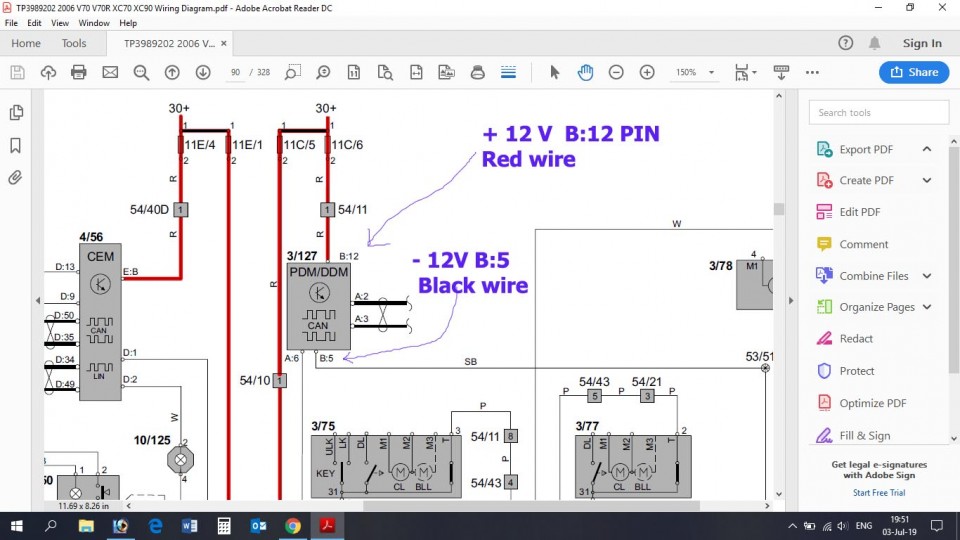Expand the Create PDF chevron
This screenshot has width=960, height=540.
[x=927, y=181]
